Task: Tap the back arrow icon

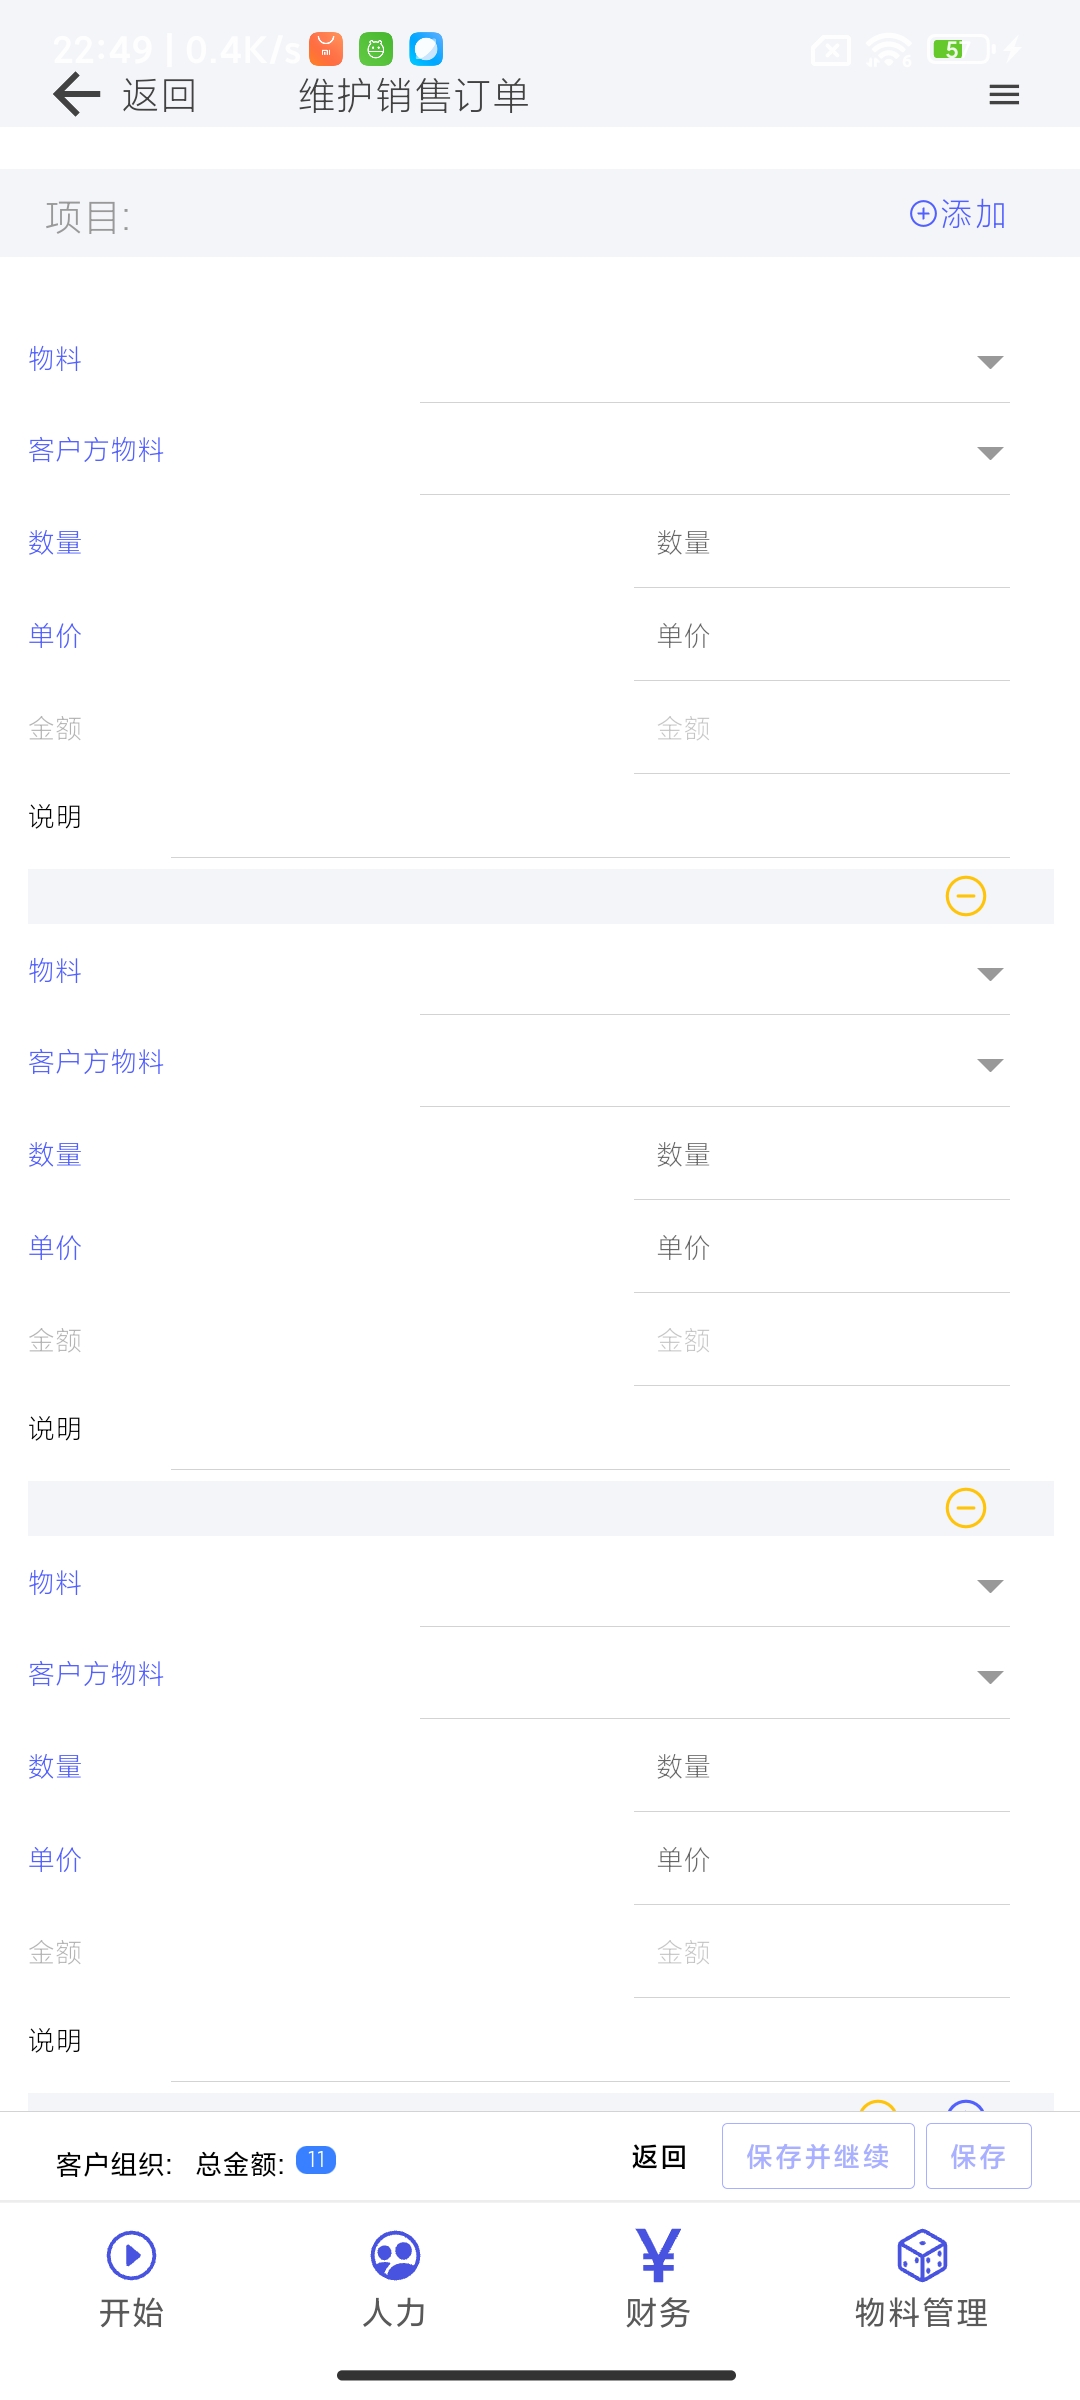Action: [x=77, y=95]
